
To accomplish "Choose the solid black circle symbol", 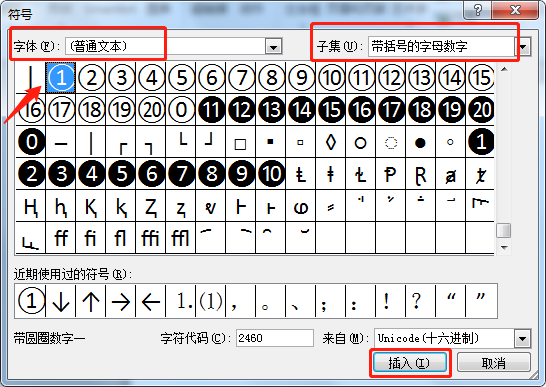I will [420, 142].
